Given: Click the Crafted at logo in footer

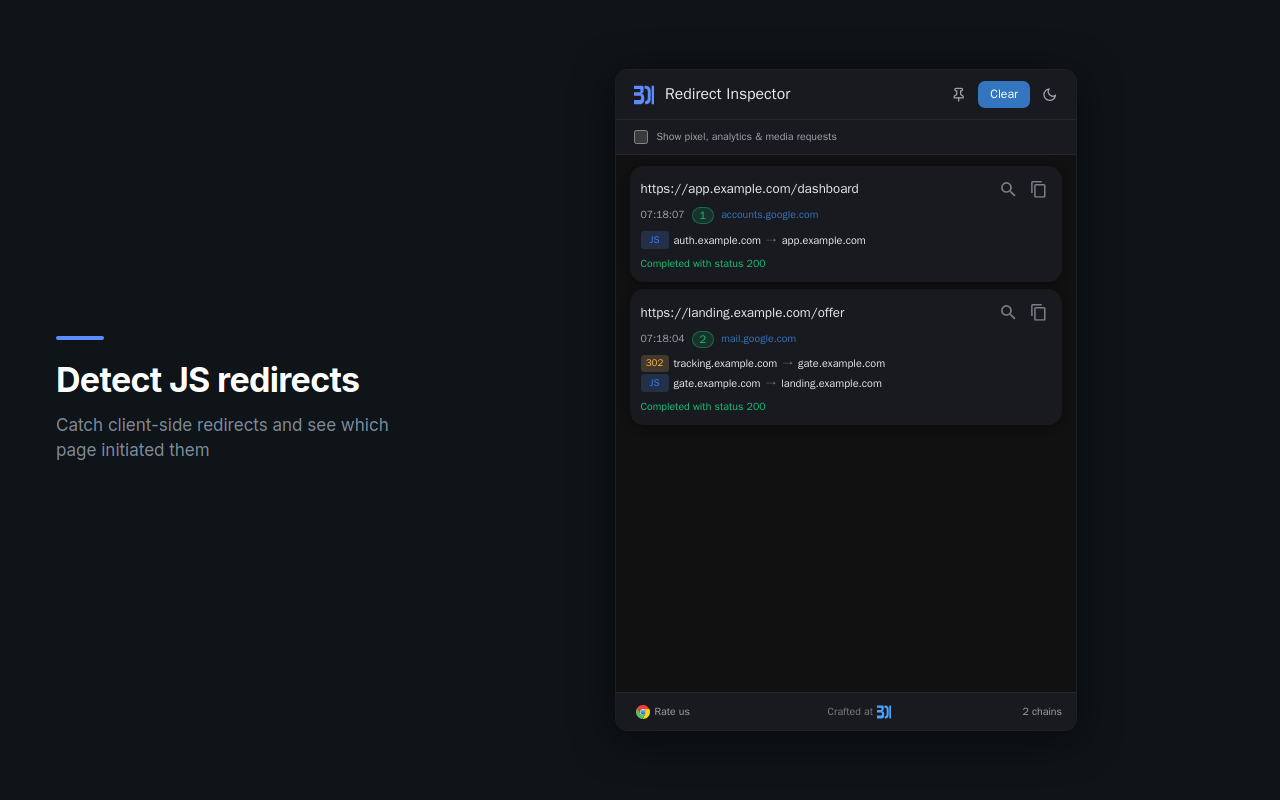Looking at the screenshot, I should point(883,711).
